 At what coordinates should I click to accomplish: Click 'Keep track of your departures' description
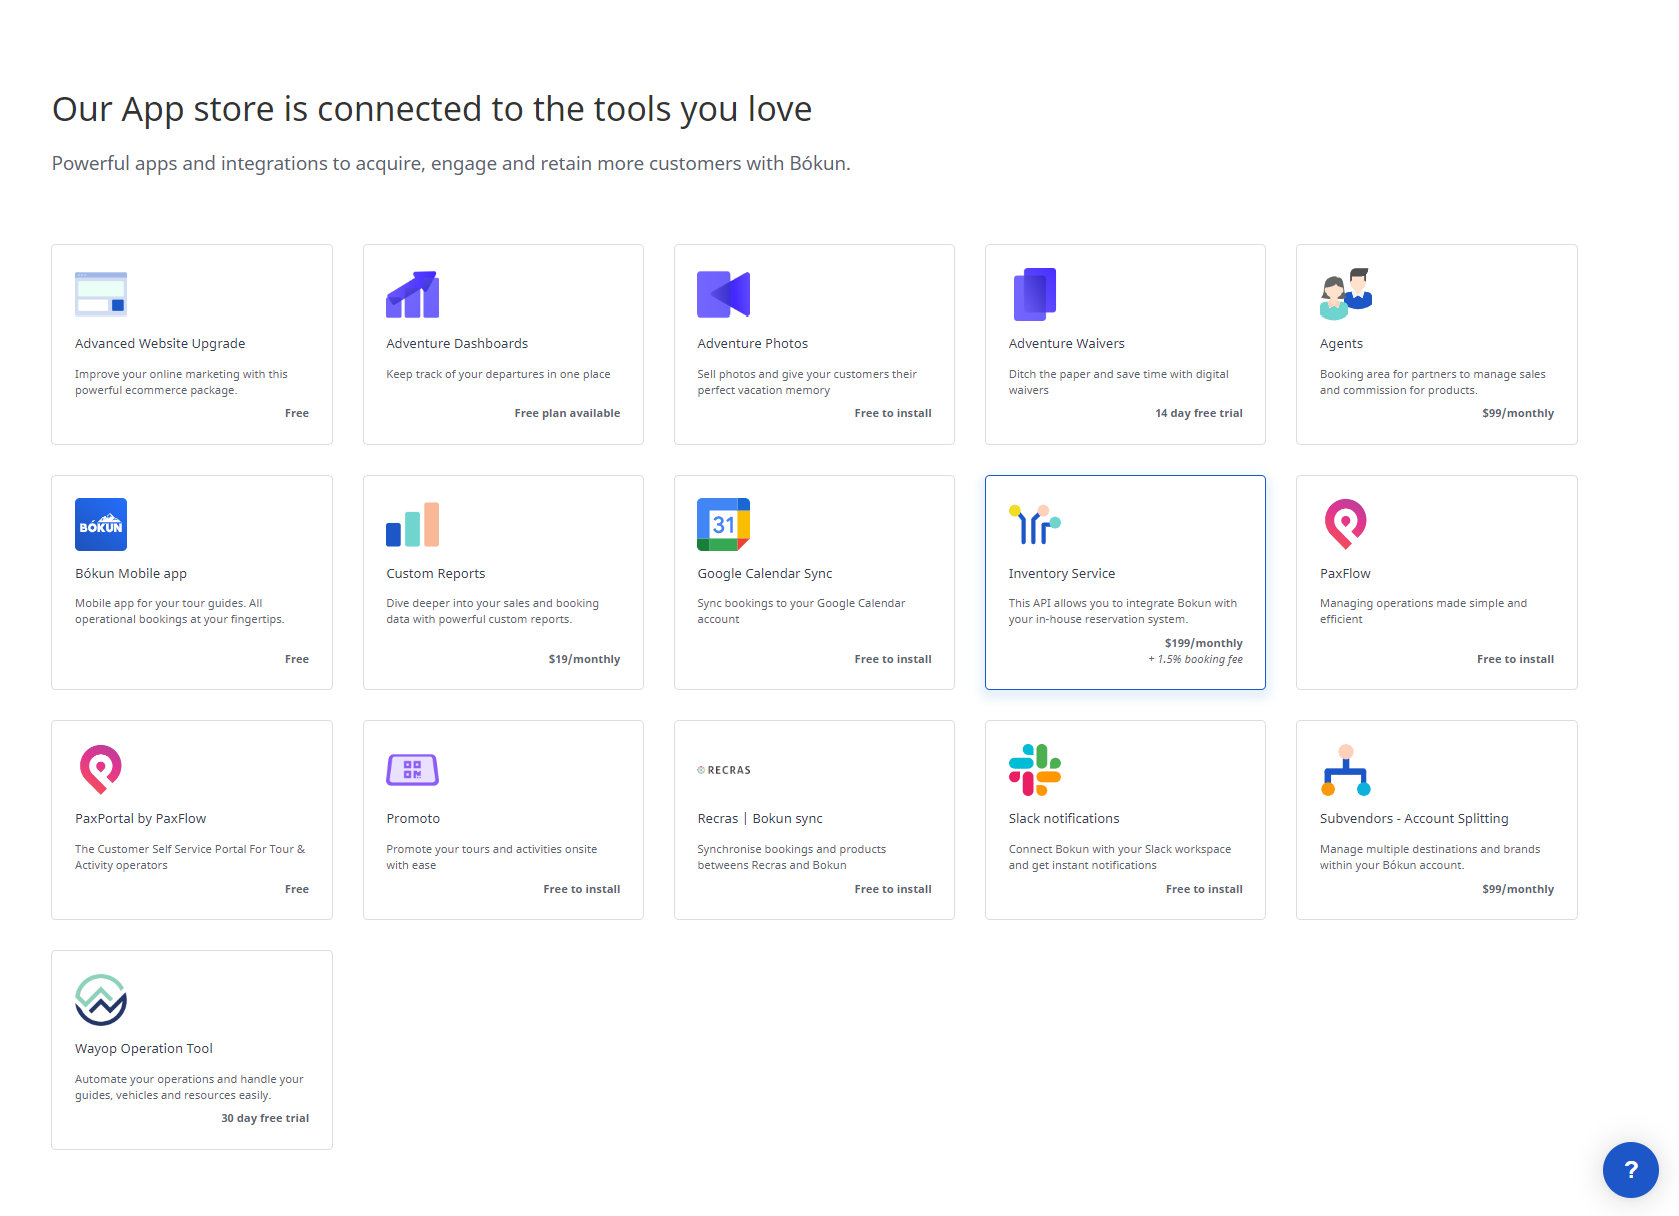coord(498,374)
